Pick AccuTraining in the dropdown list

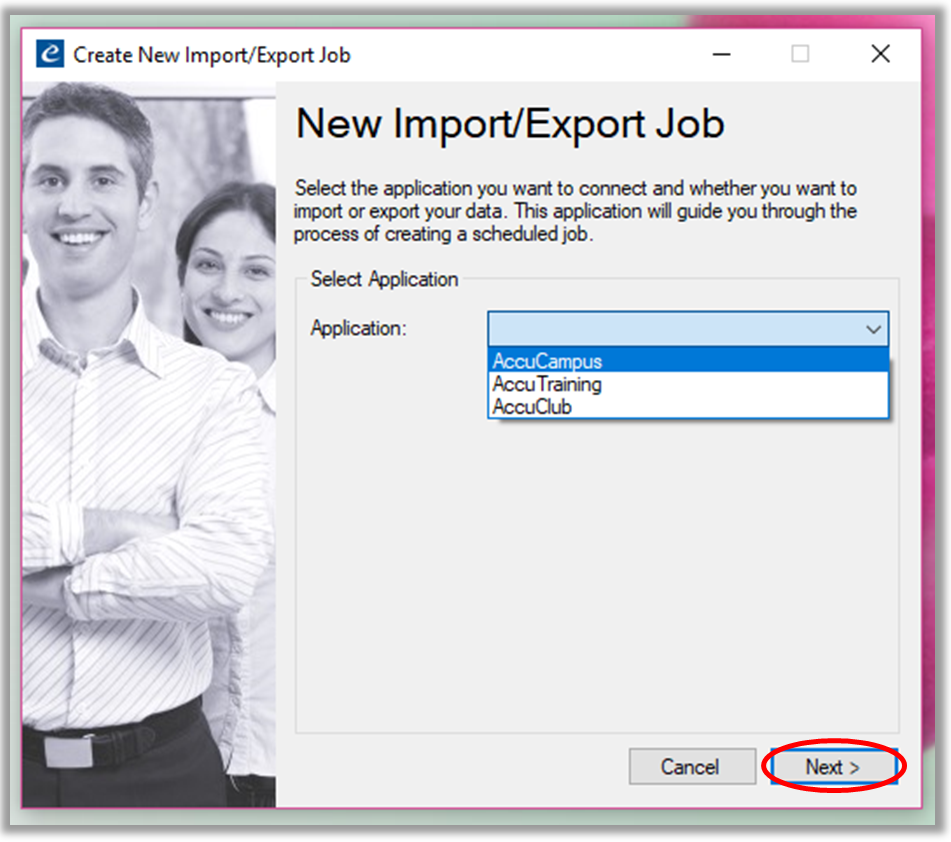coord(688,384)
